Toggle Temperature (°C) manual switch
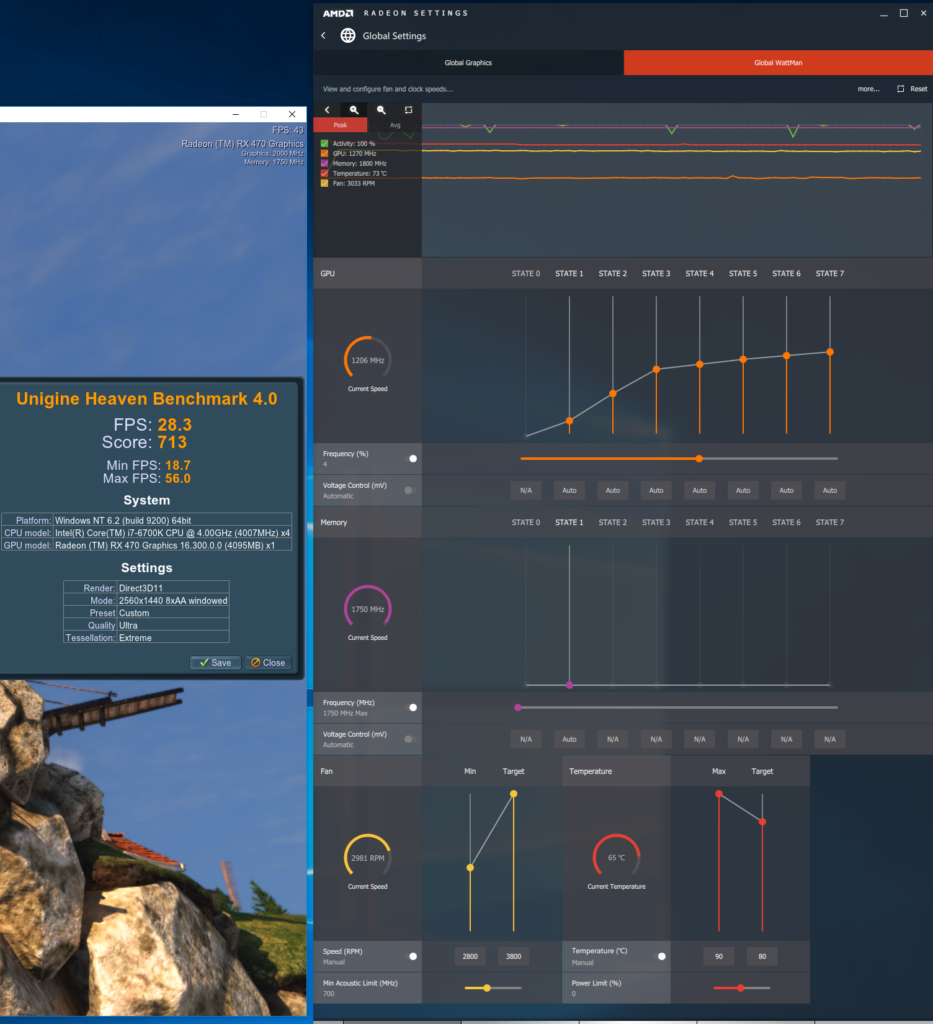The image size is (933, 1024). (659, 956)
